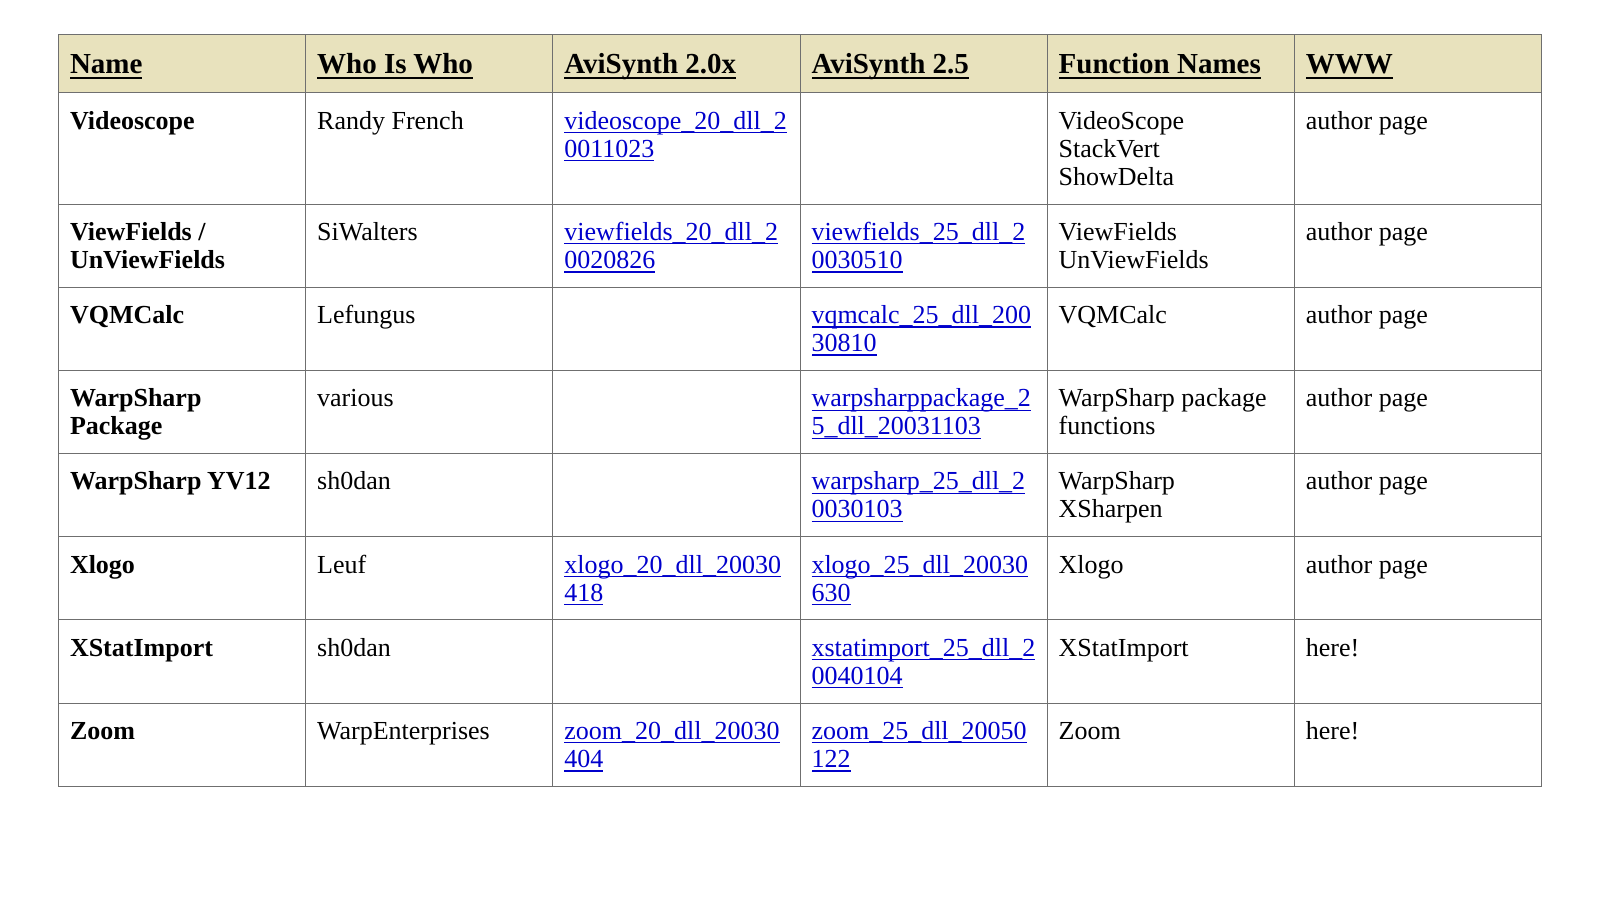Viewport: 1600px width, 900px height.
Task: Download vqmcalc_25_dll_20030810
Action: (x=921, y=329)
